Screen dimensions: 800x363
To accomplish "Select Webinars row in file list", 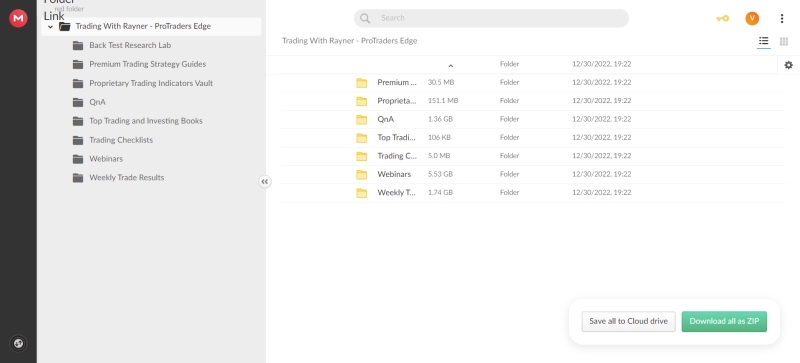I will (x=533, y=175).
